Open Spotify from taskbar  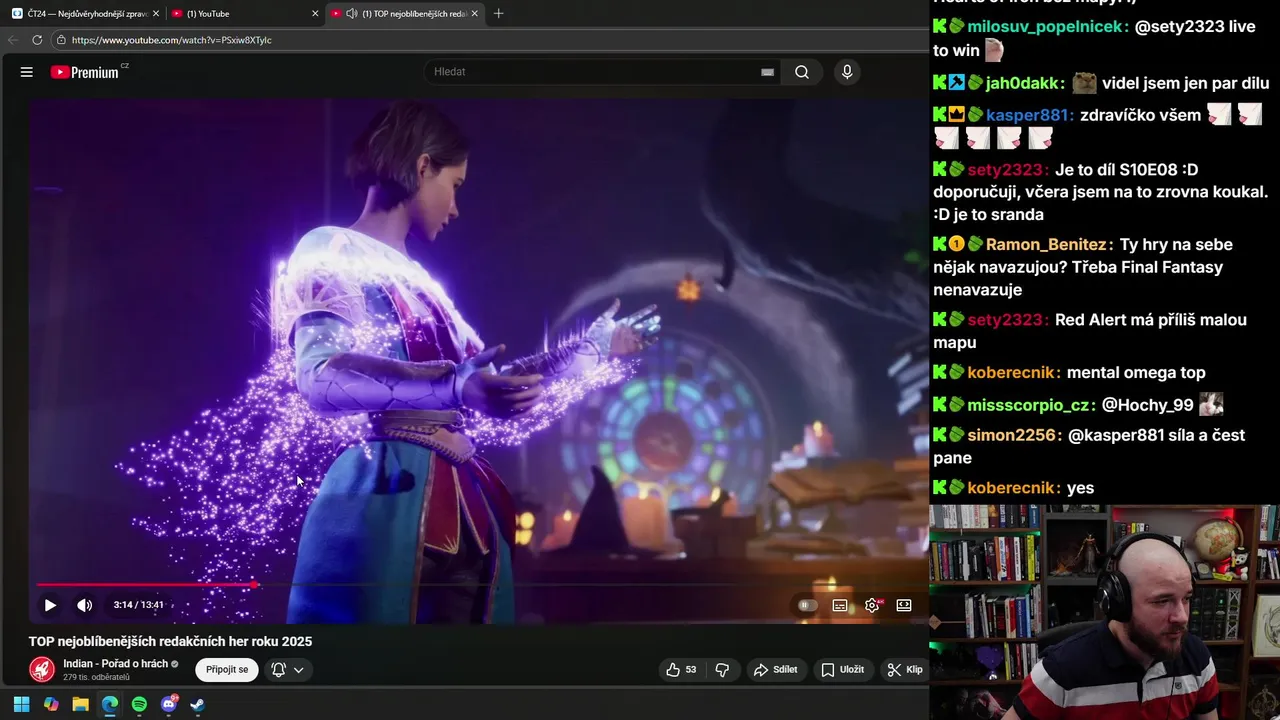(x=139, y=704)
